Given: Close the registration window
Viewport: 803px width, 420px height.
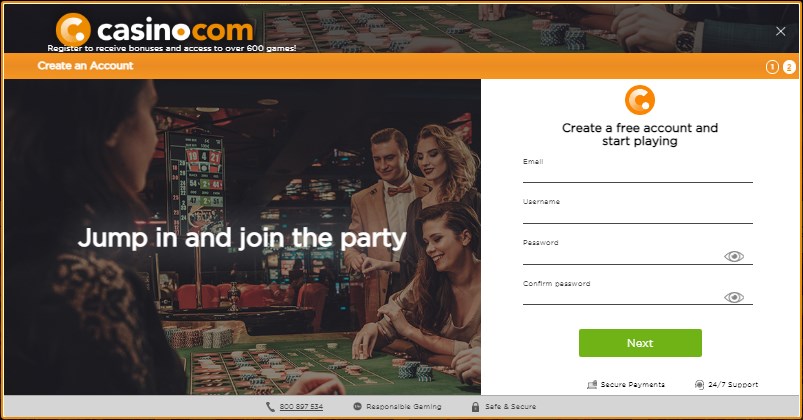Looking at the screenshot, I should coord(780,31).
